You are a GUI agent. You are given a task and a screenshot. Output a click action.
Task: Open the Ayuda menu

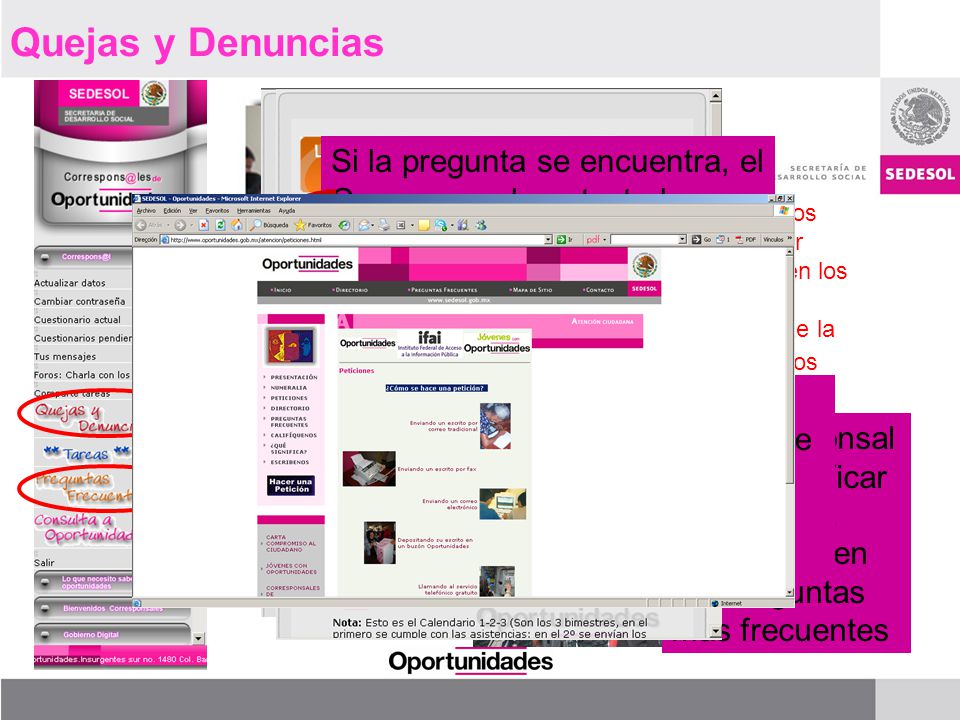tap(287, 211)
